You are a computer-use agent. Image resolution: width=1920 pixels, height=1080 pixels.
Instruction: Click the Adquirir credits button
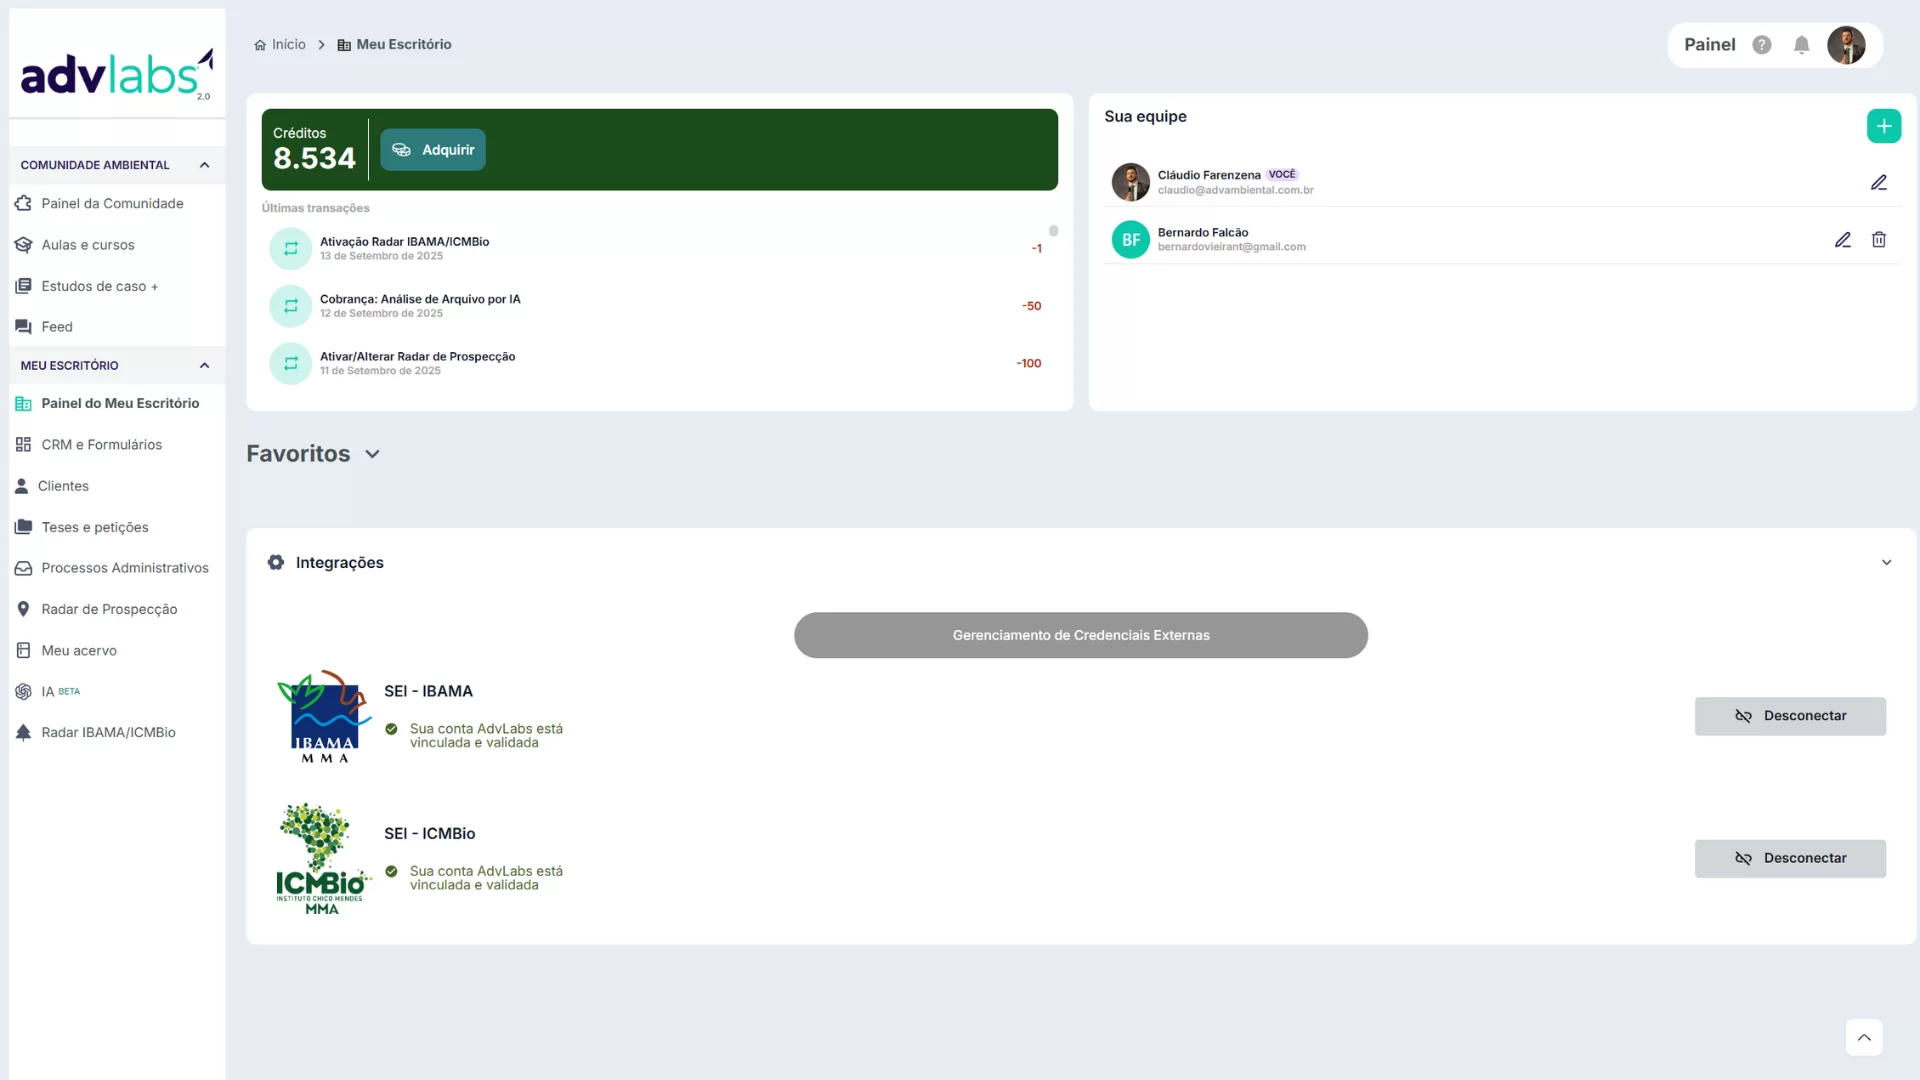(433, 150)
